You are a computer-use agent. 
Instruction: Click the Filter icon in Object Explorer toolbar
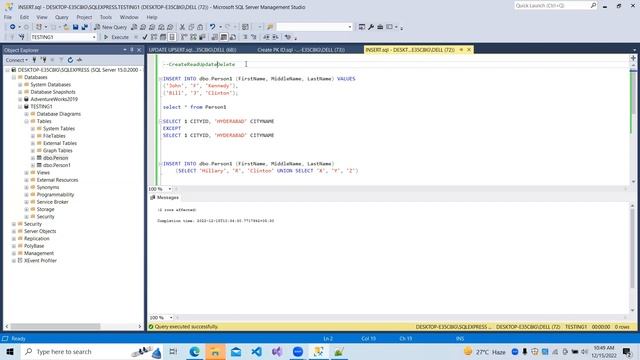61,60
